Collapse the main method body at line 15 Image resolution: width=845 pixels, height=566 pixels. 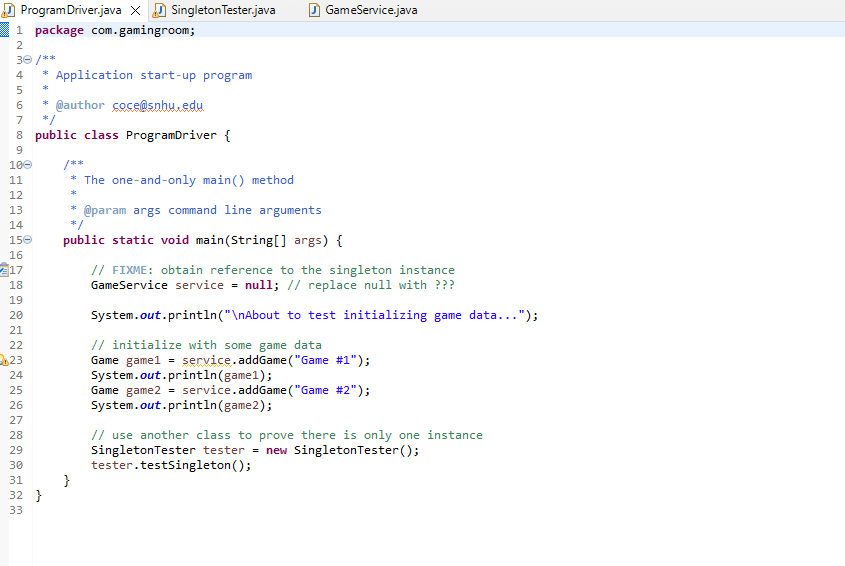coord(27,239)
